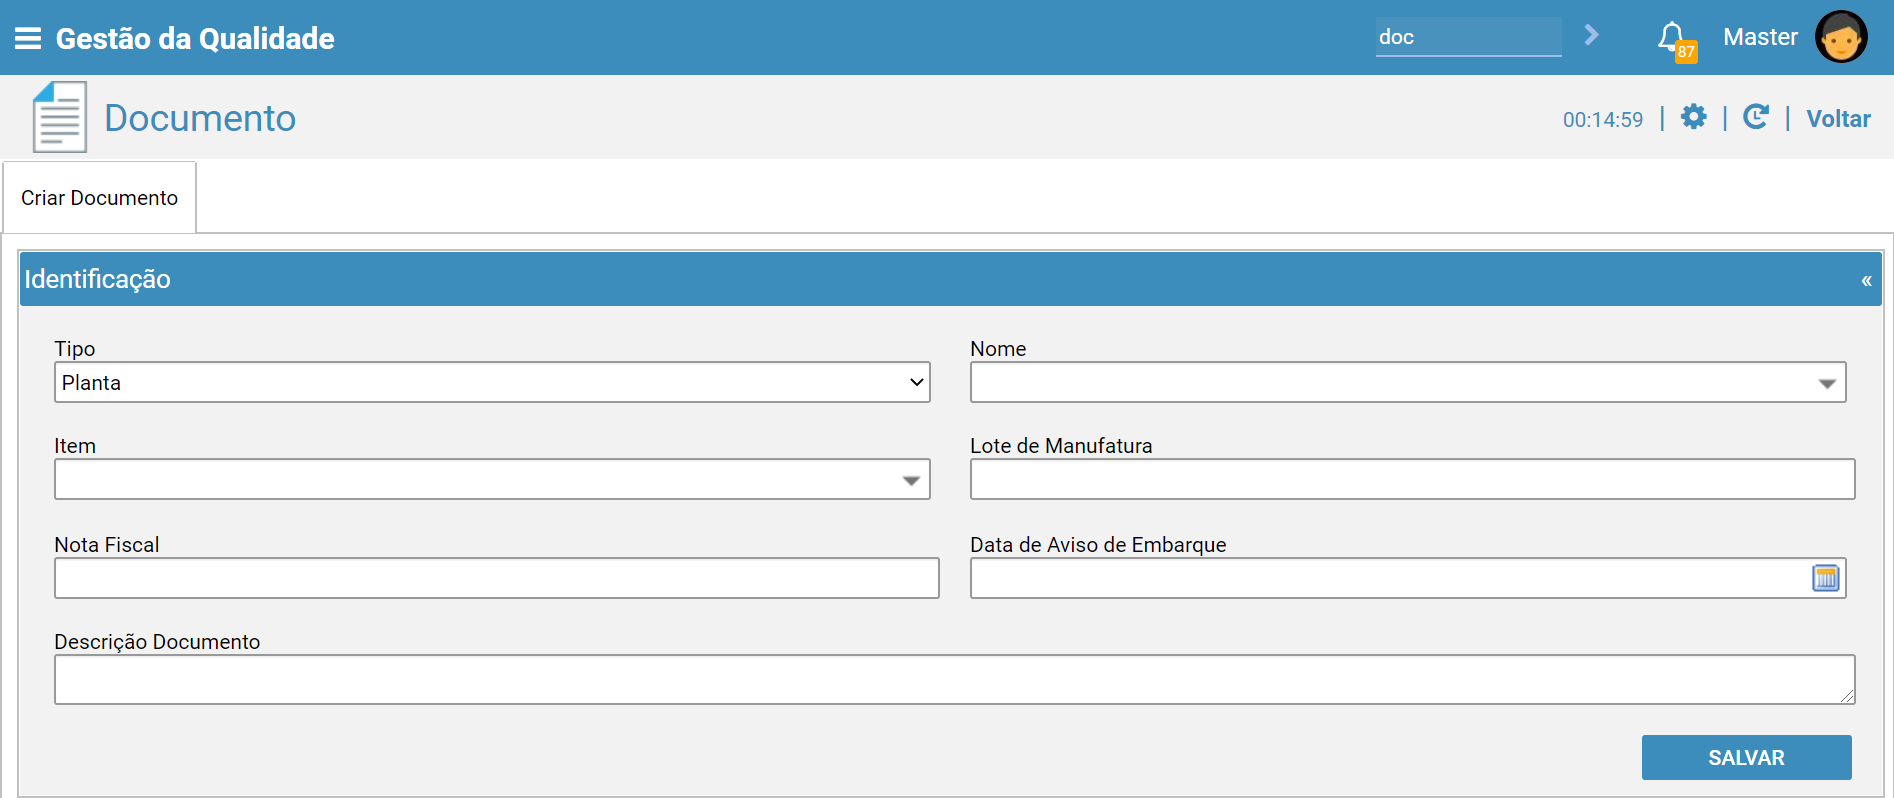Collapse the Identificação panel
Viewport: 1894px width, 798px height.
(x=1866, y=280)
